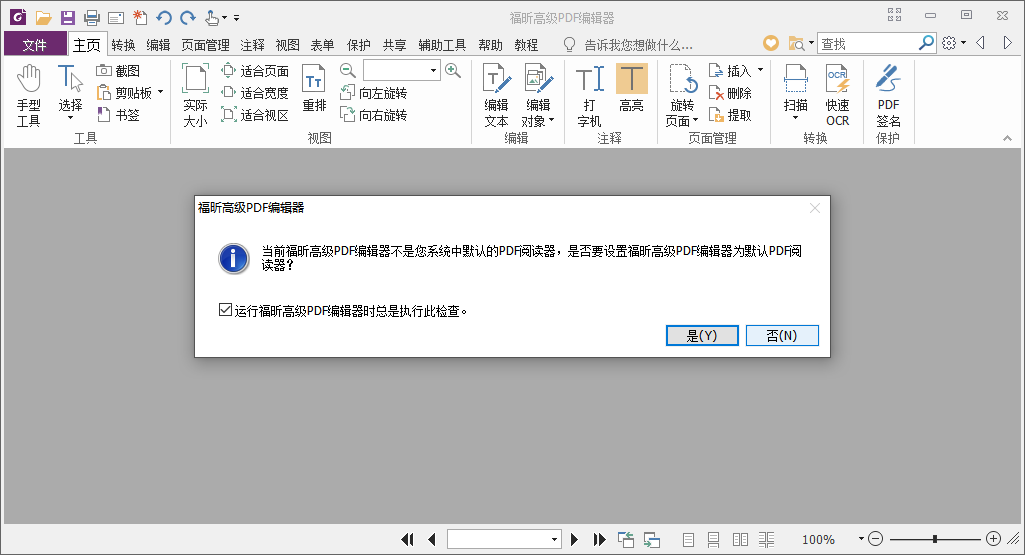1025x555 pixels.
Task: Choose Fit Page (适合页面)
Action: click(255, 71)
